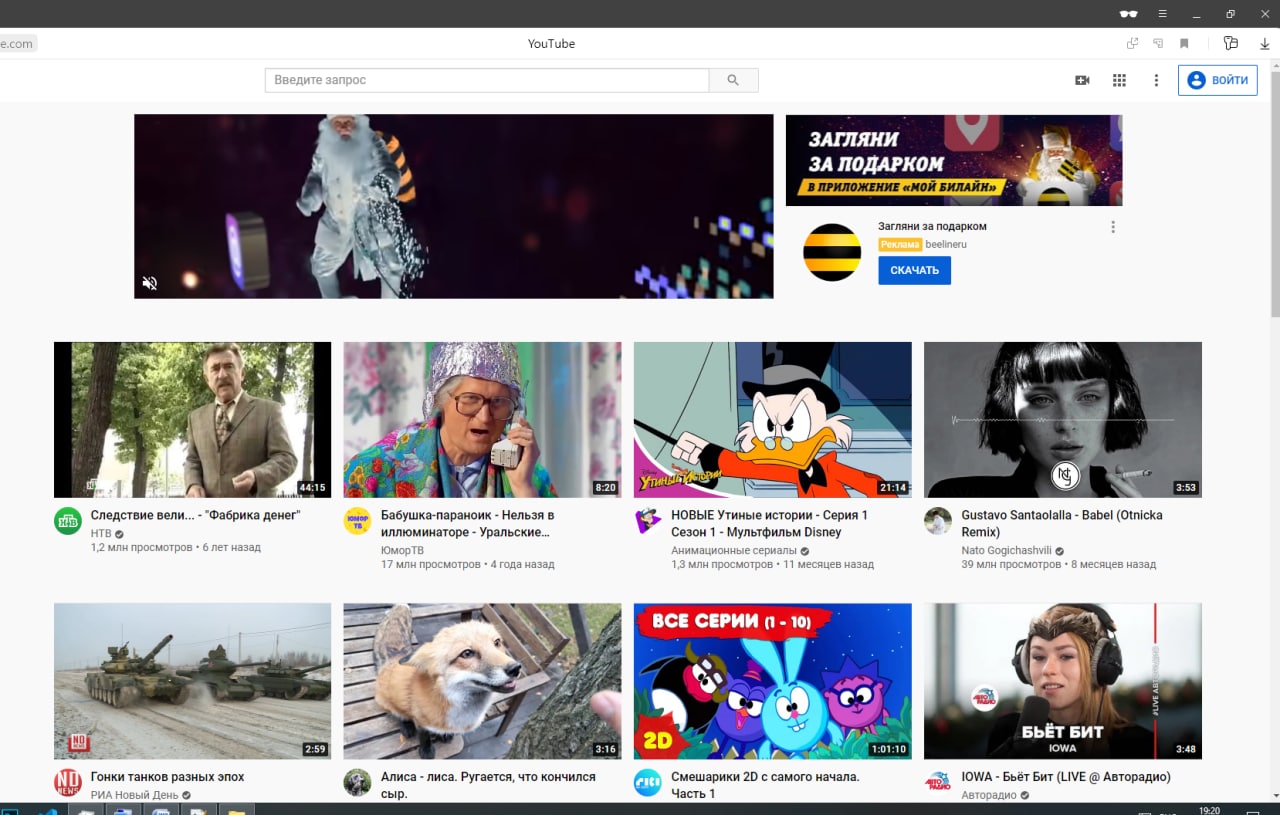Click the YouTube search input field
The image size is (1280, 815).
point(487,80)
